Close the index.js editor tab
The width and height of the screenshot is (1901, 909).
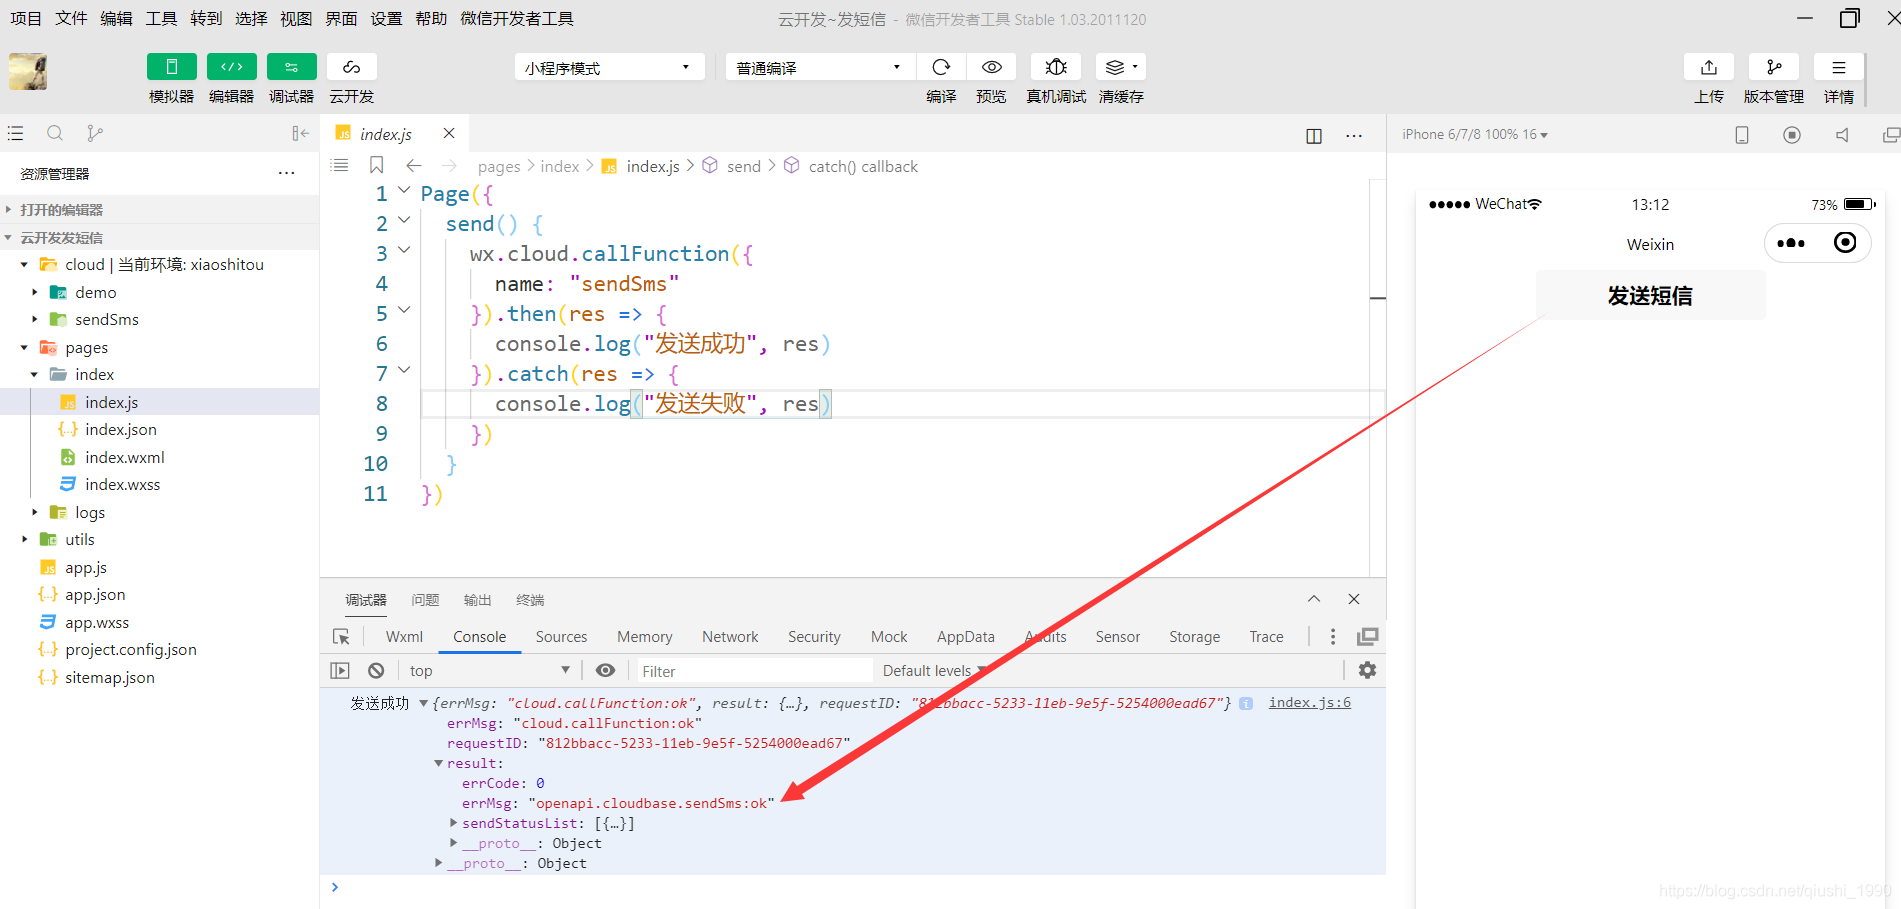(449, 133)
